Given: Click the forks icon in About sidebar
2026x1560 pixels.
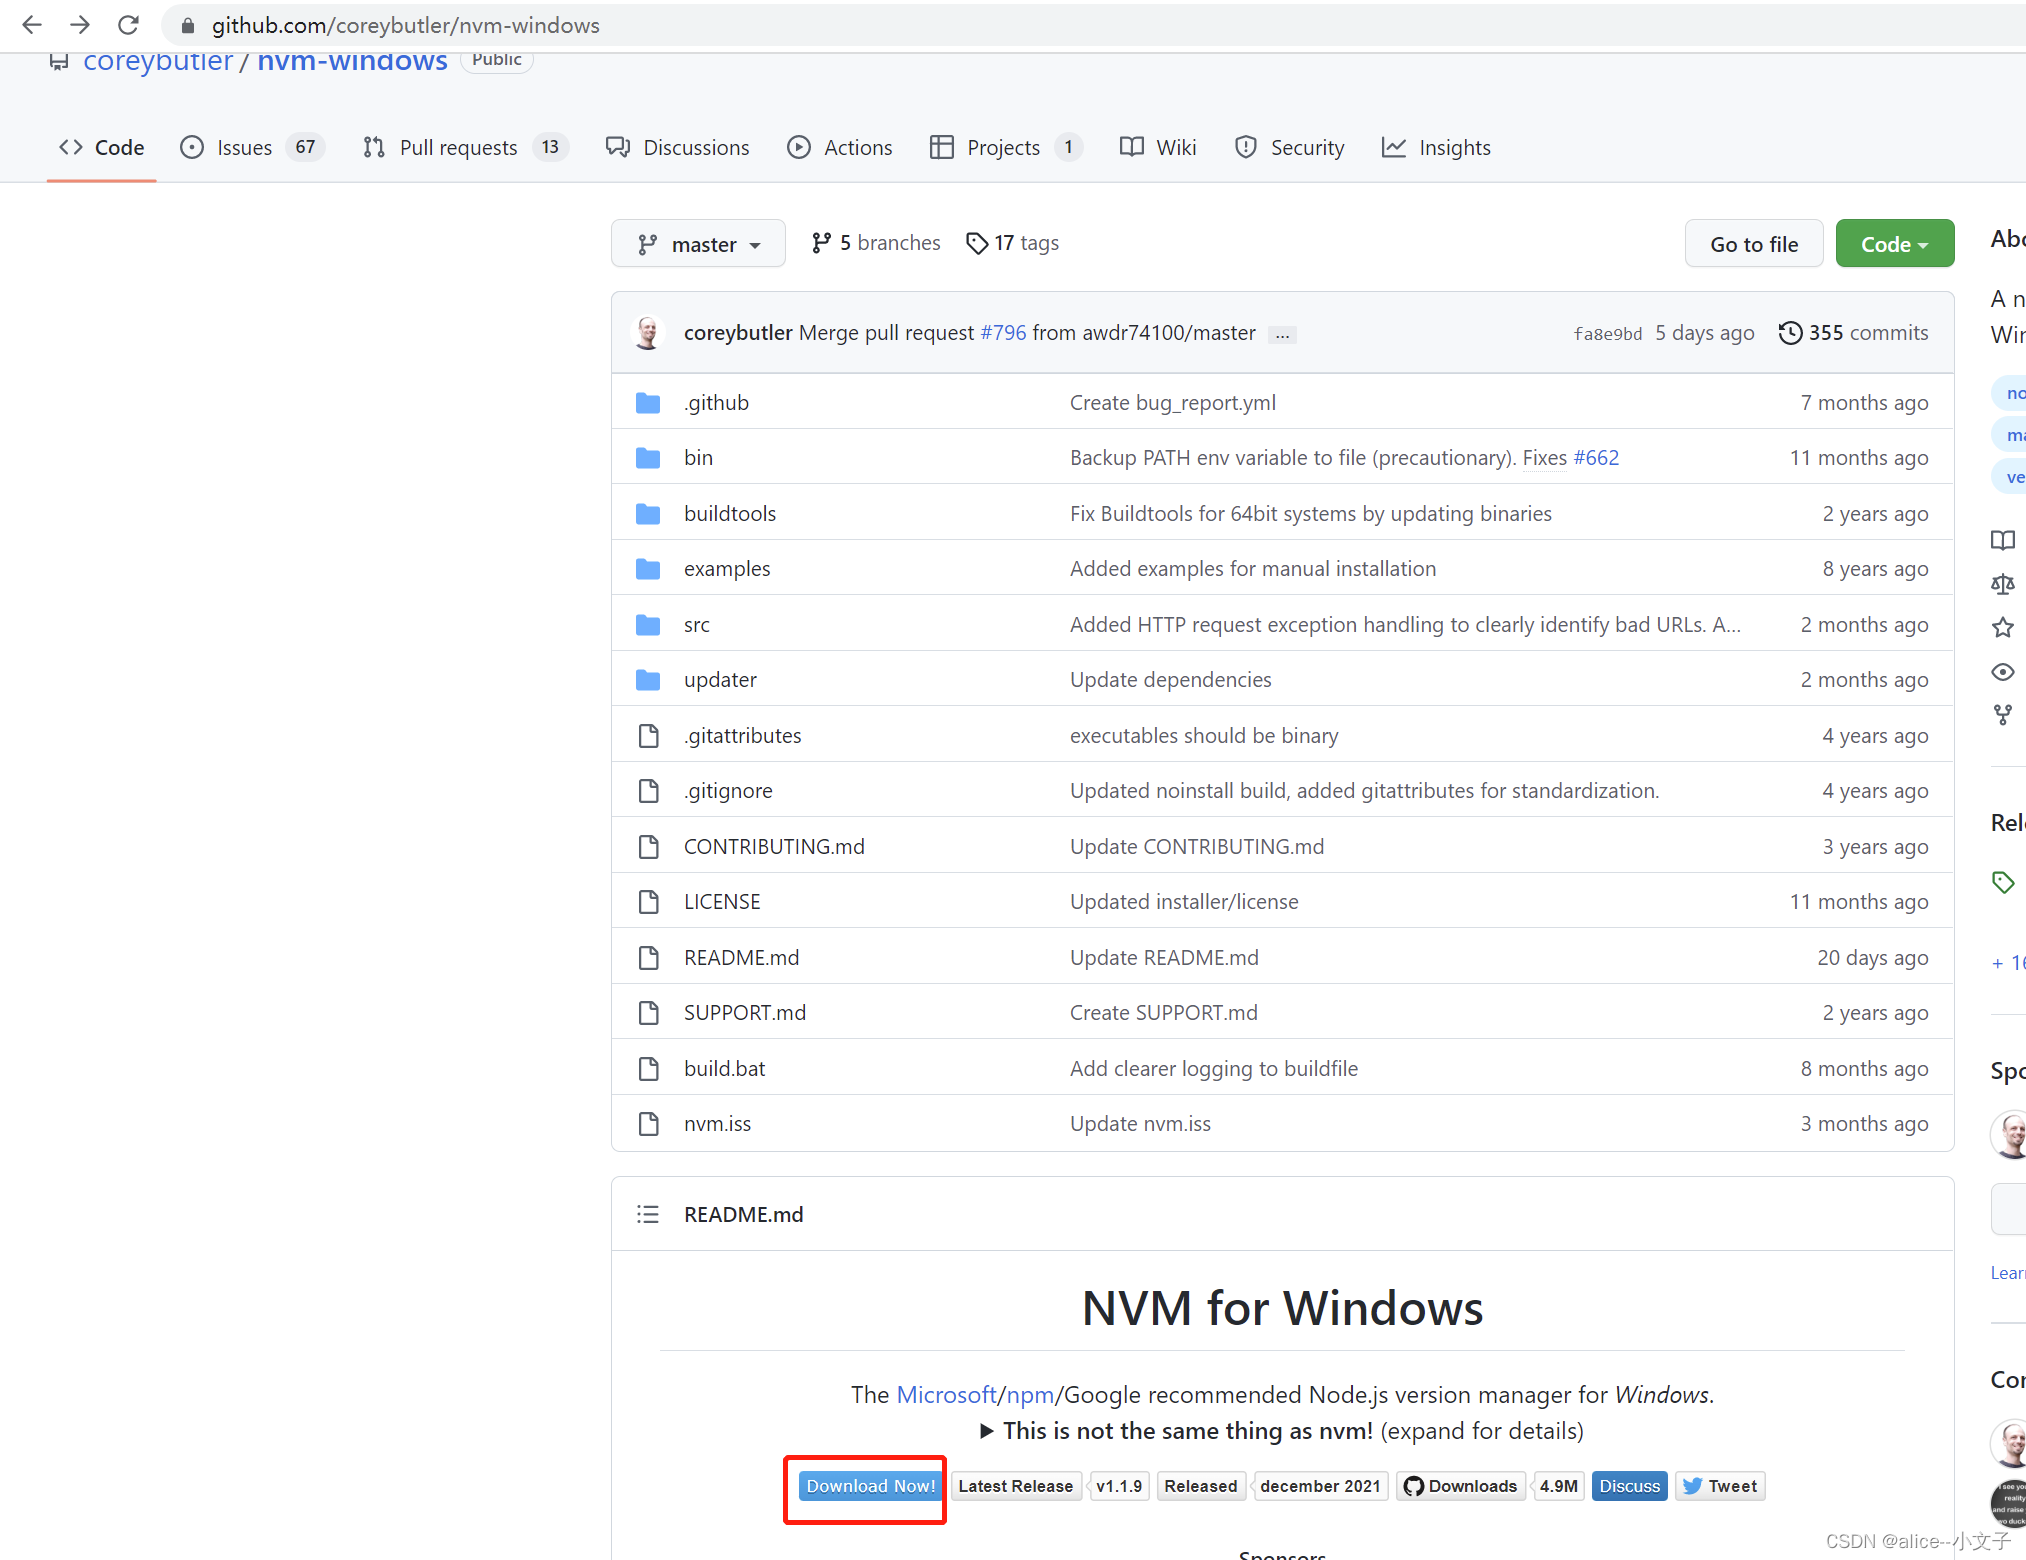Looking at the screenshot, I should [x=2002, y=715].
